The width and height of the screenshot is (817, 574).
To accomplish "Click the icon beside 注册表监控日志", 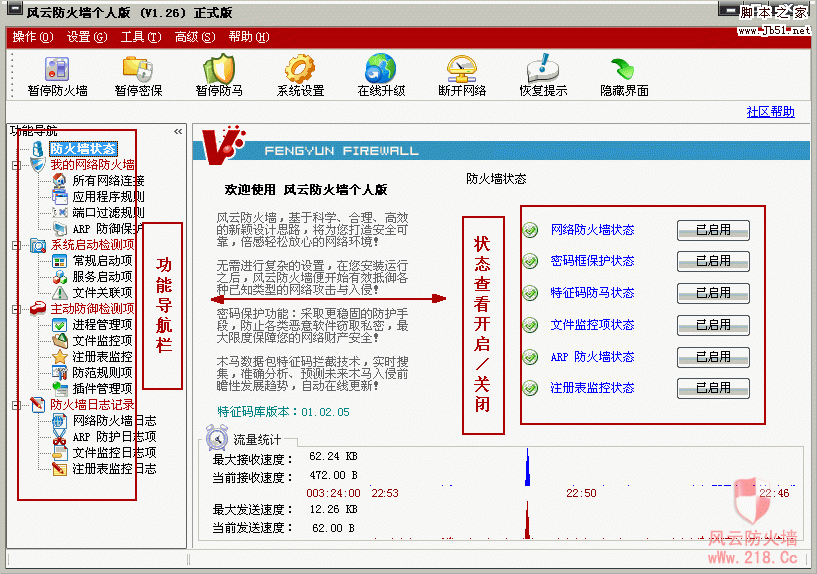I will 60,469.
